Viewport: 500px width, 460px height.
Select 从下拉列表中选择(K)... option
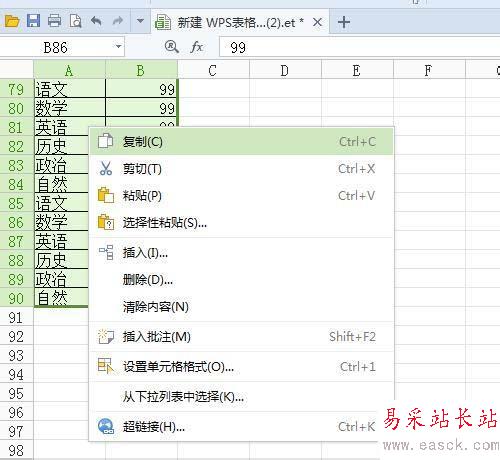coord(242,397)
